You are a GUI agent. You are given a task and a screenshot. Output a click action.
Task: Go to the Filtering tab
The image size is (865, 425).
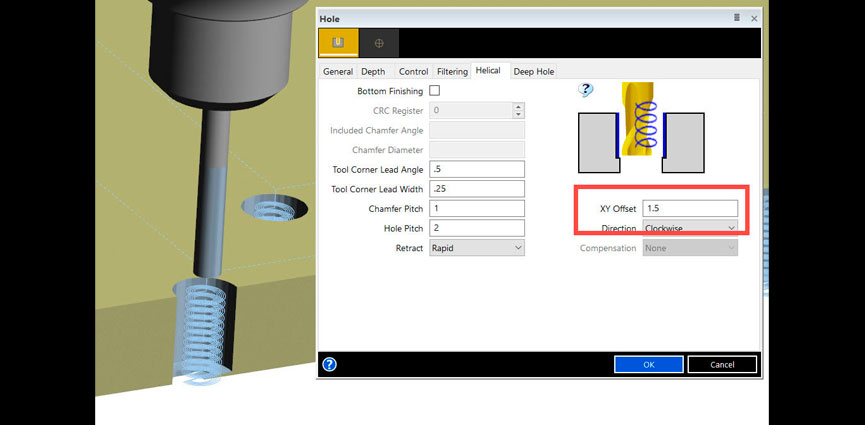tap(452, 72)
